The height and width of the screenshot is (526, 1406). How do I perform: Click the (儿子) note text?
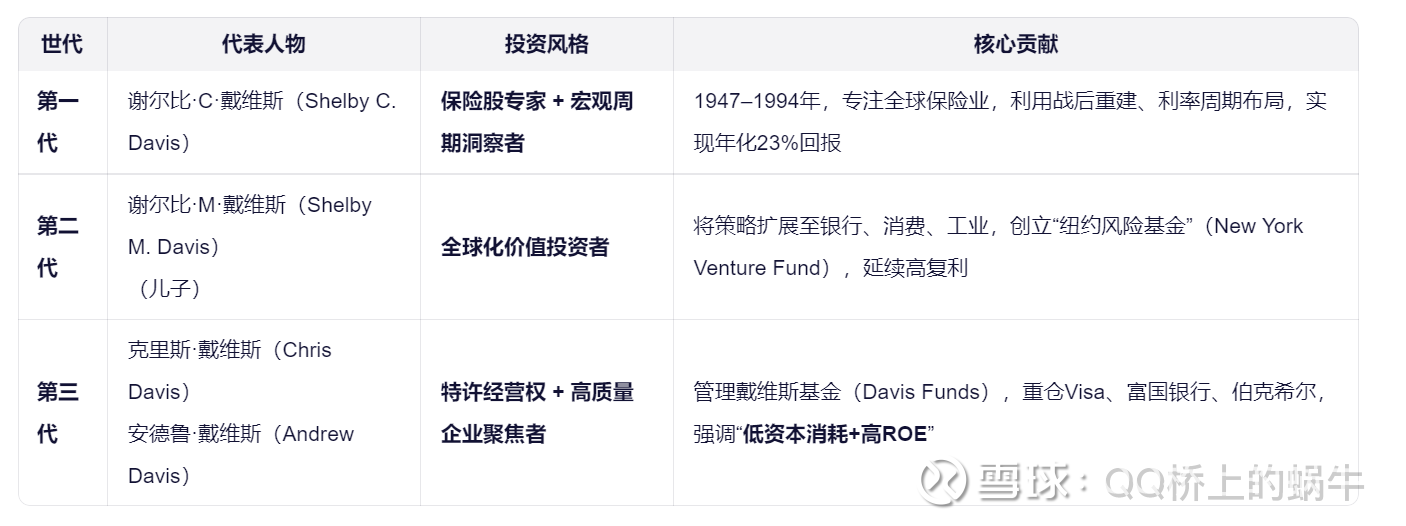(165, 289)
